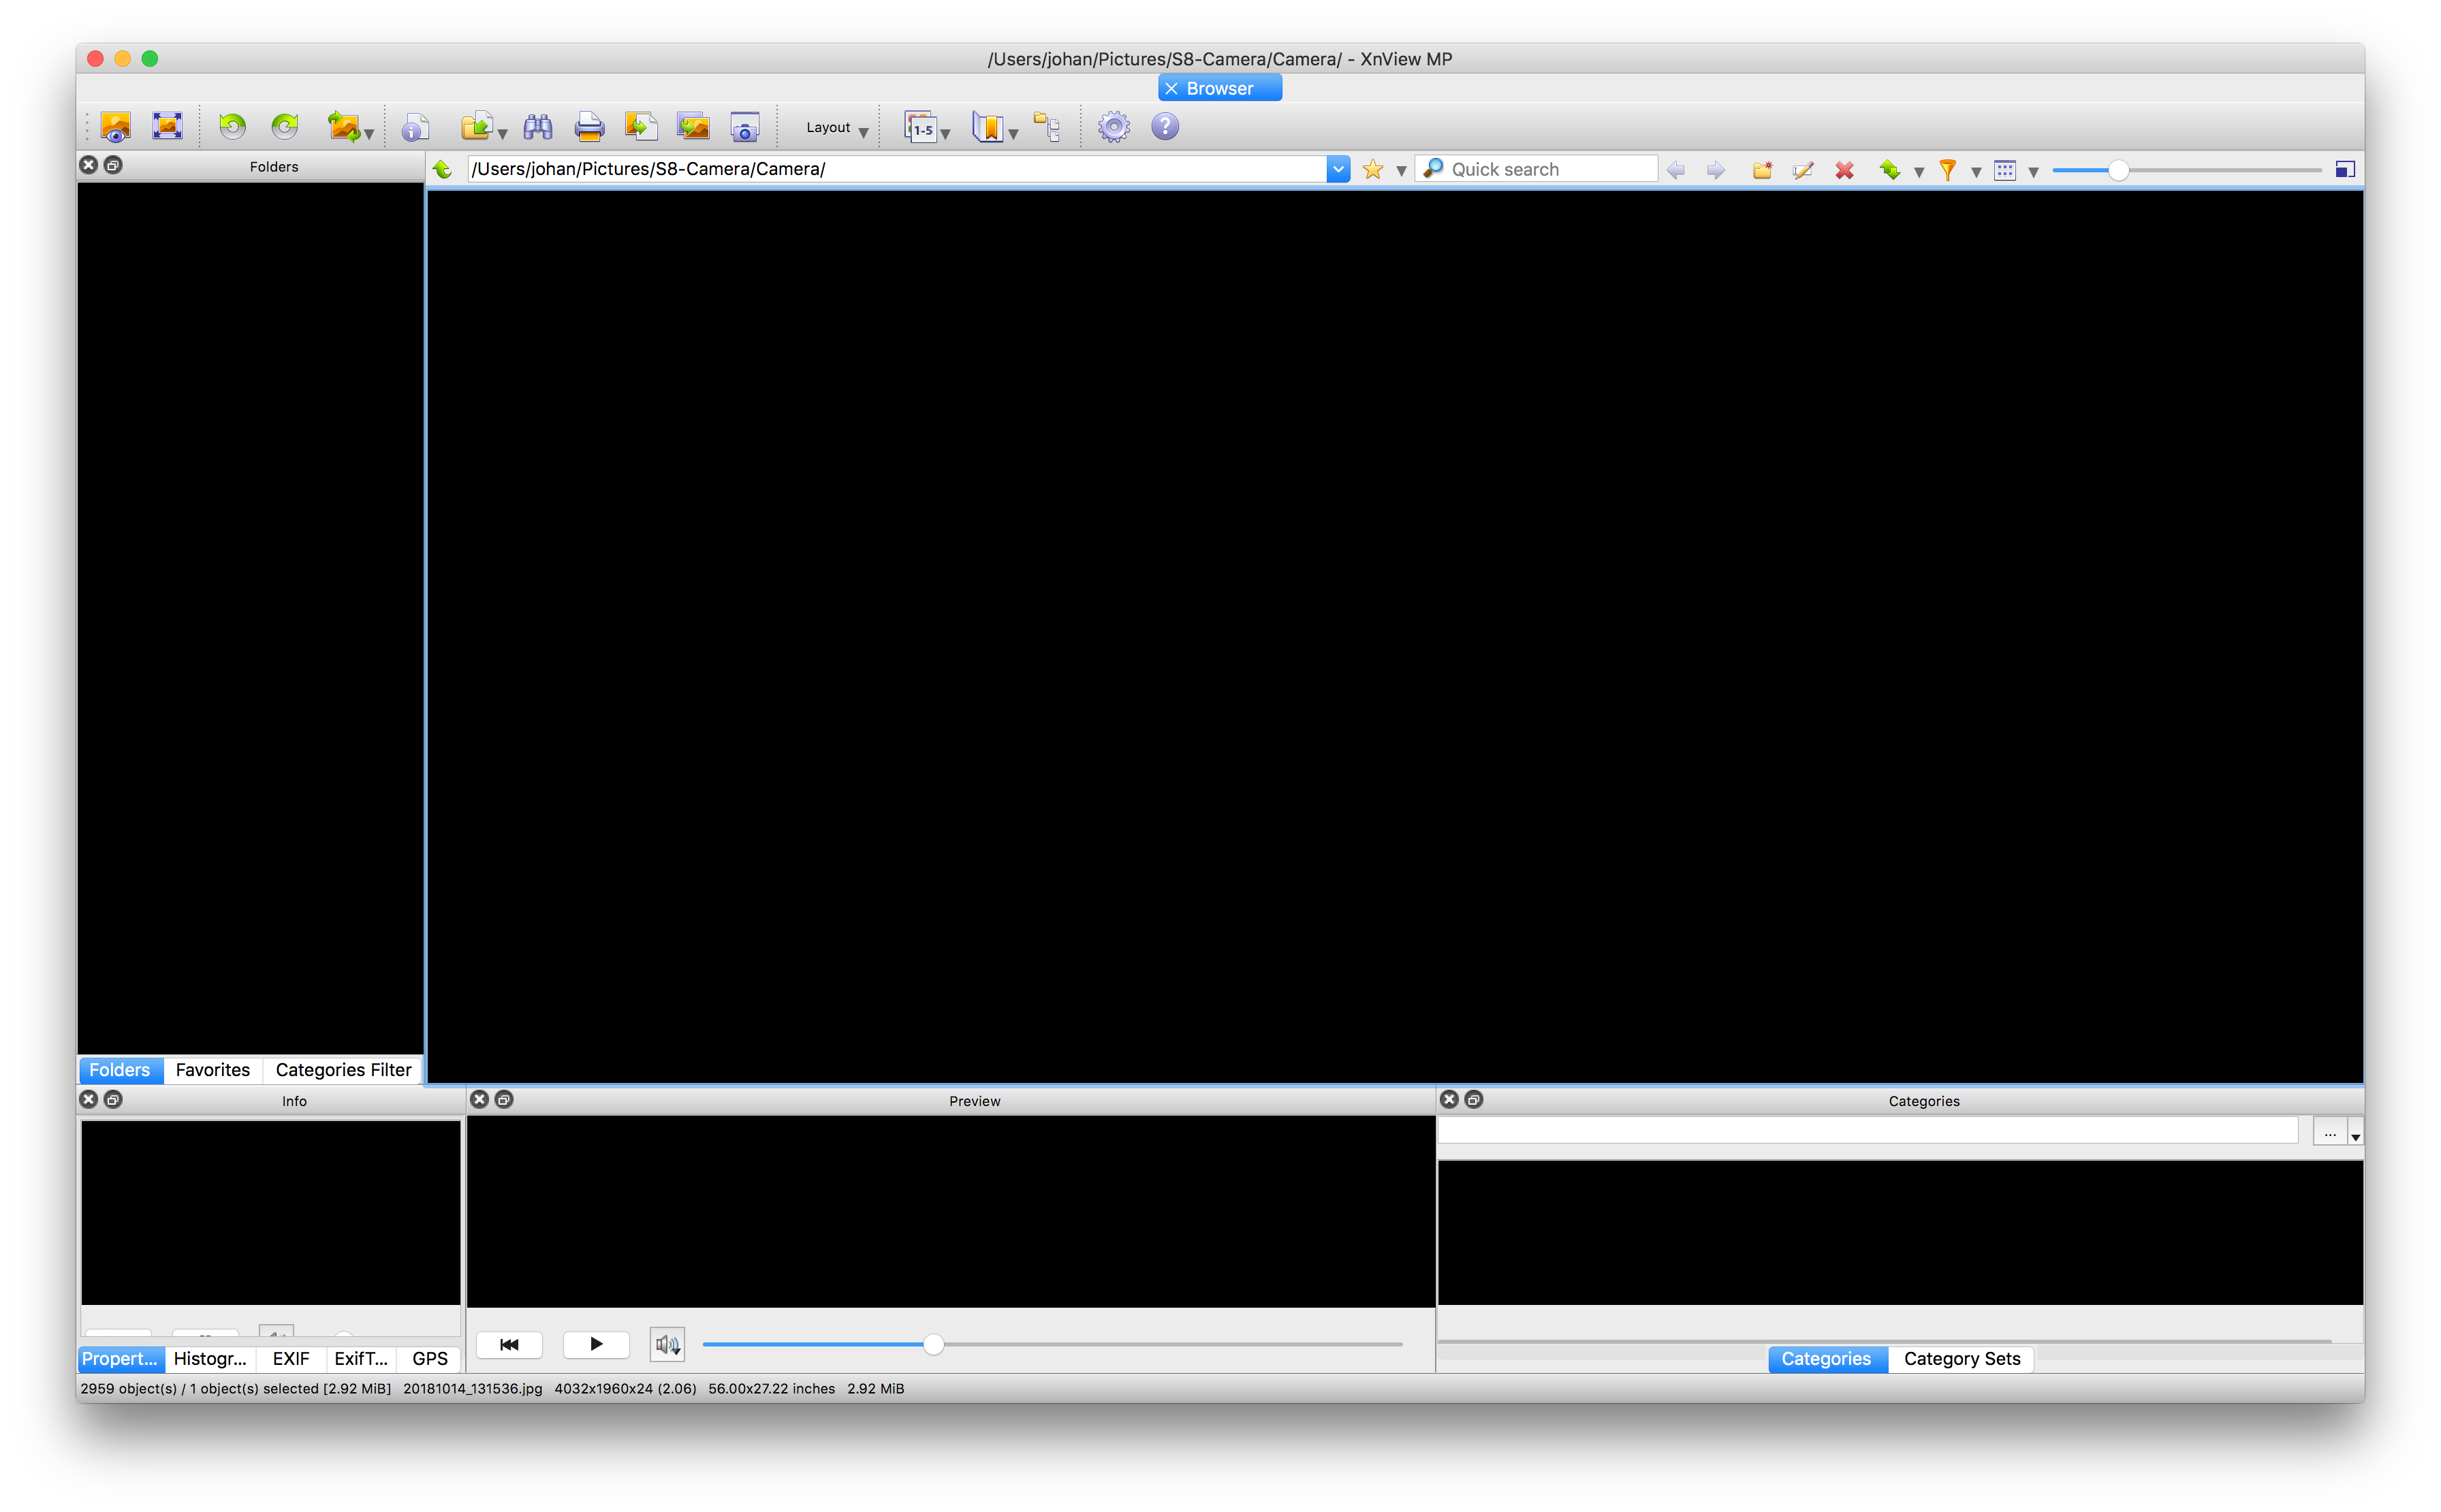
Task: Click the screen capture camera icon
Action: tap(744, 127)
